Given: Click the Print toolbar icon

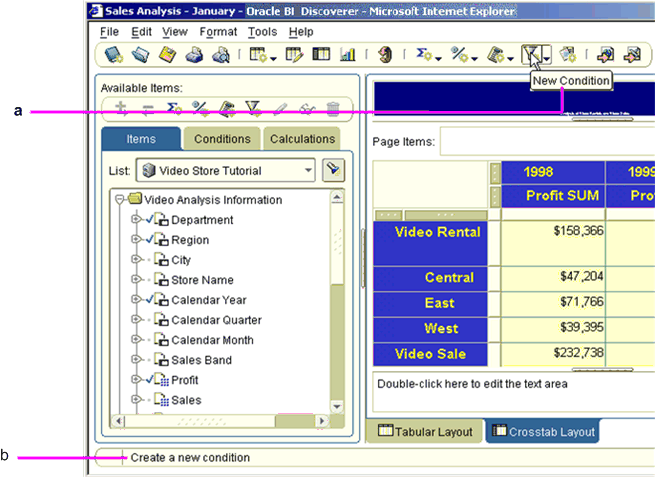Looking at the screenshot, I should pos(194,54).
